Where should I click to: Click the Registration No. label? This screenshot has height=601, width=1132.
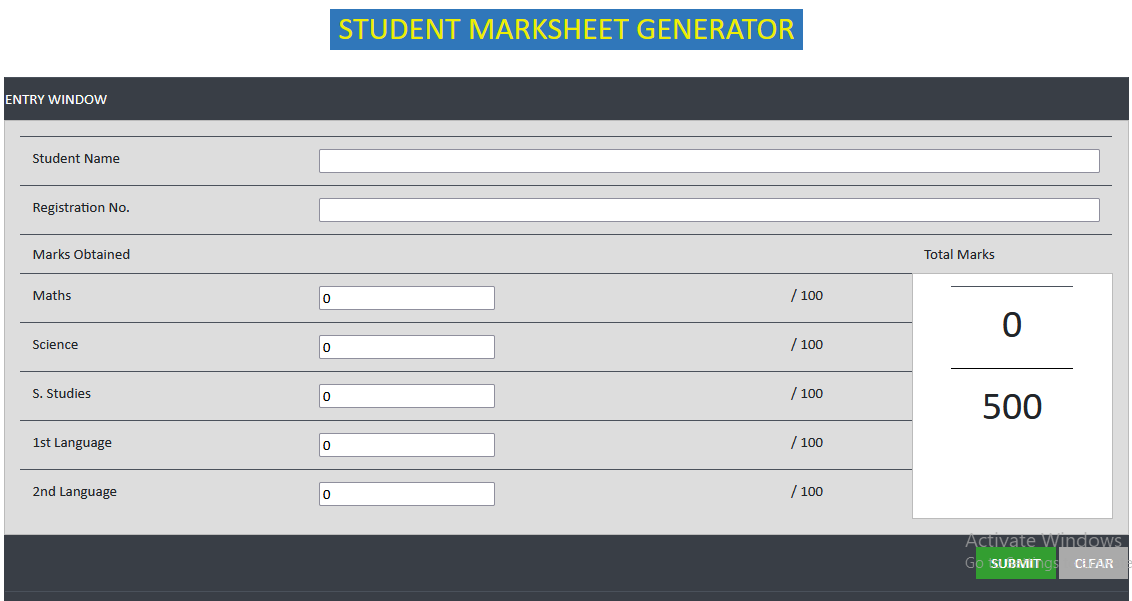[81, 208]
